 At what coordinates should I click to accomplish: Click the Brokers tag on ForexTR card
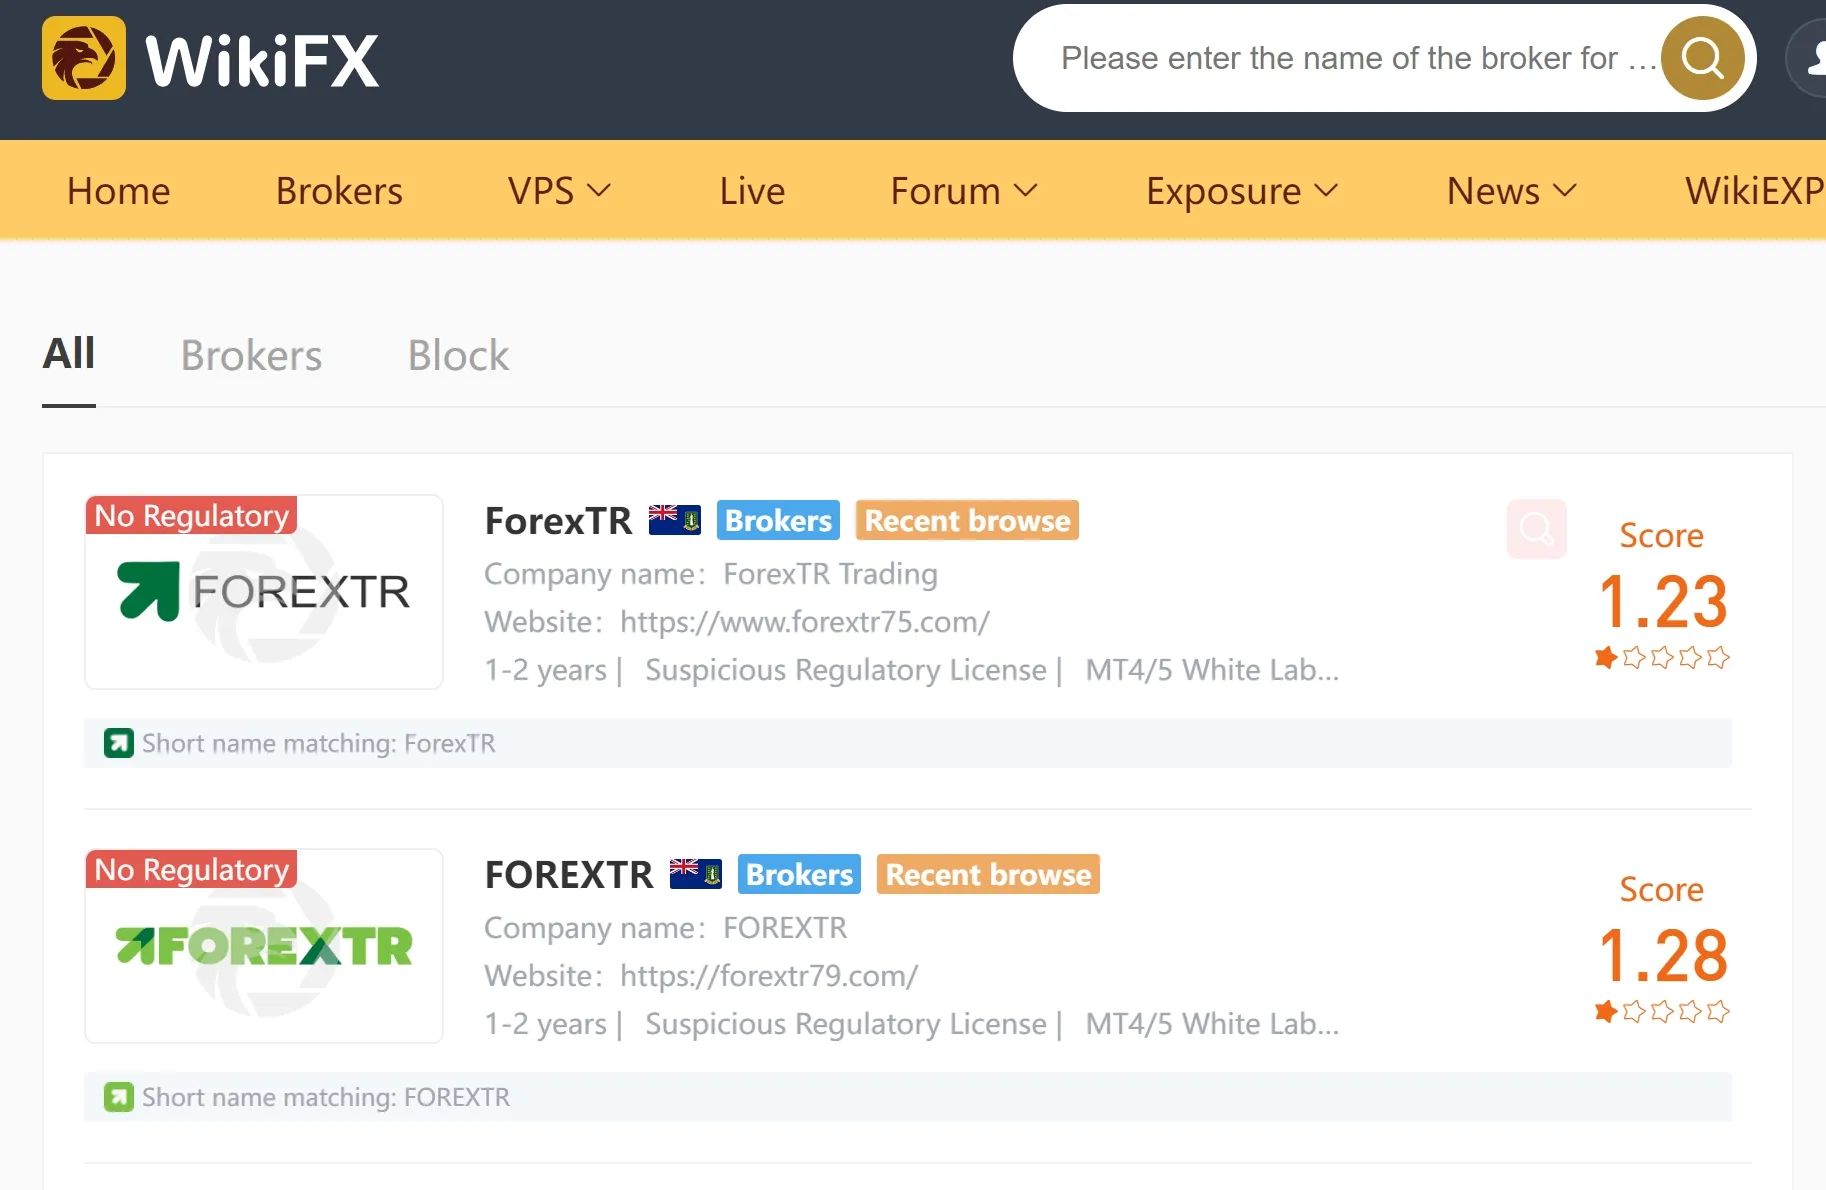coord(778,520)
